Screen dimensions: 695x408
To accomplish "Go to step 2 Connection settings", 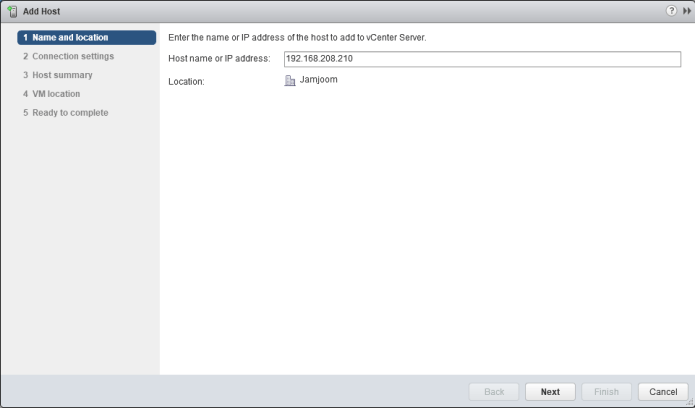I will click(68, 56).
